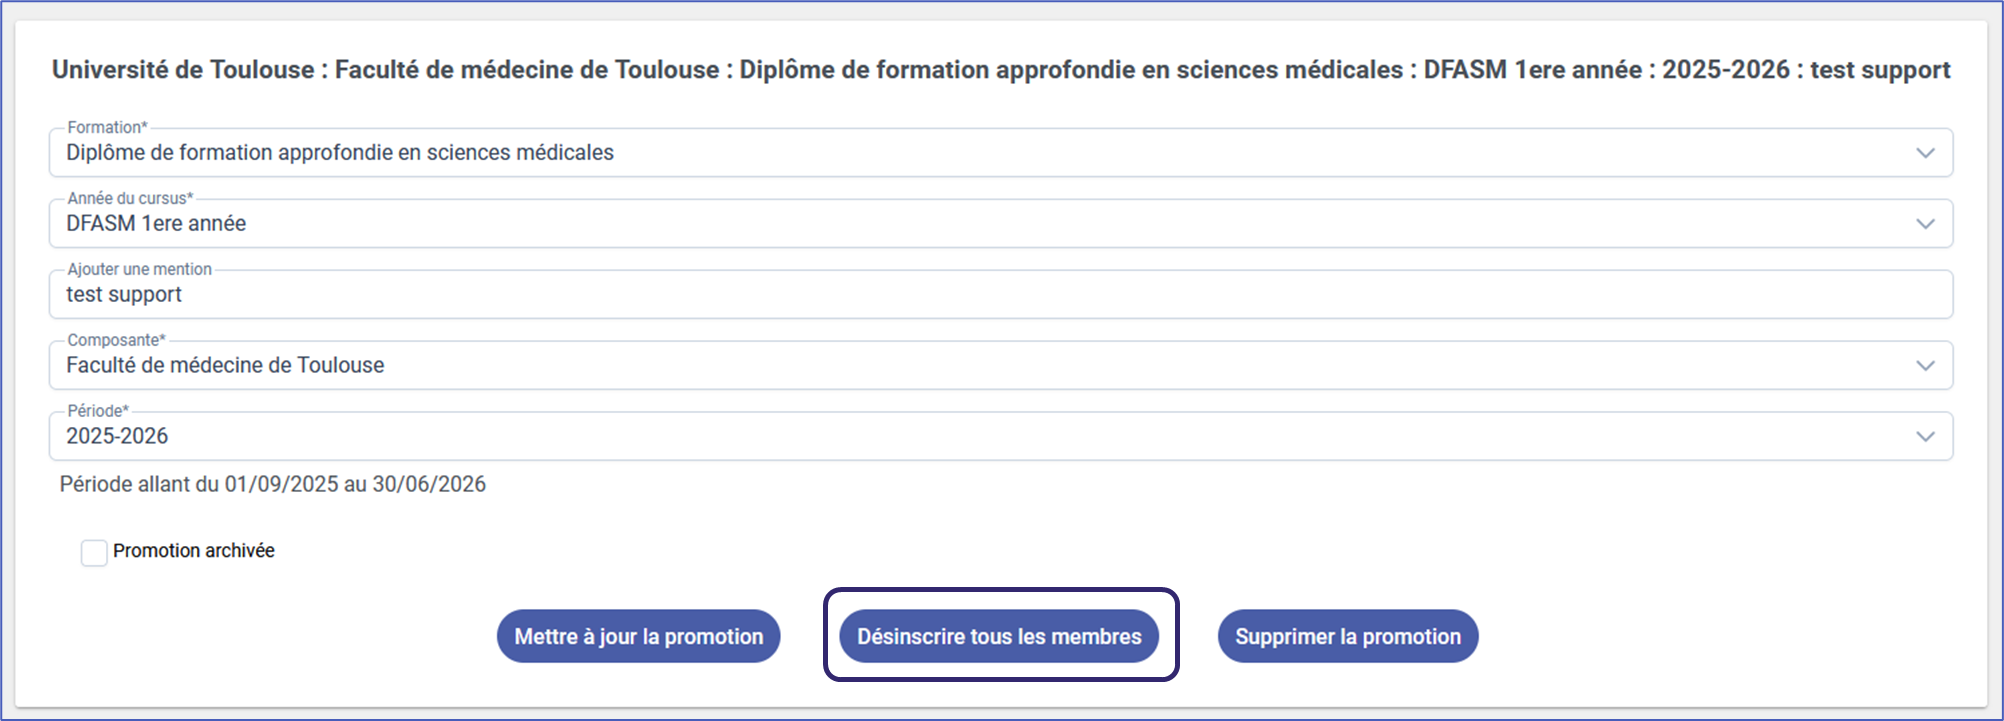Click the chevron arrow of Année du cursus

(1925, 224)
